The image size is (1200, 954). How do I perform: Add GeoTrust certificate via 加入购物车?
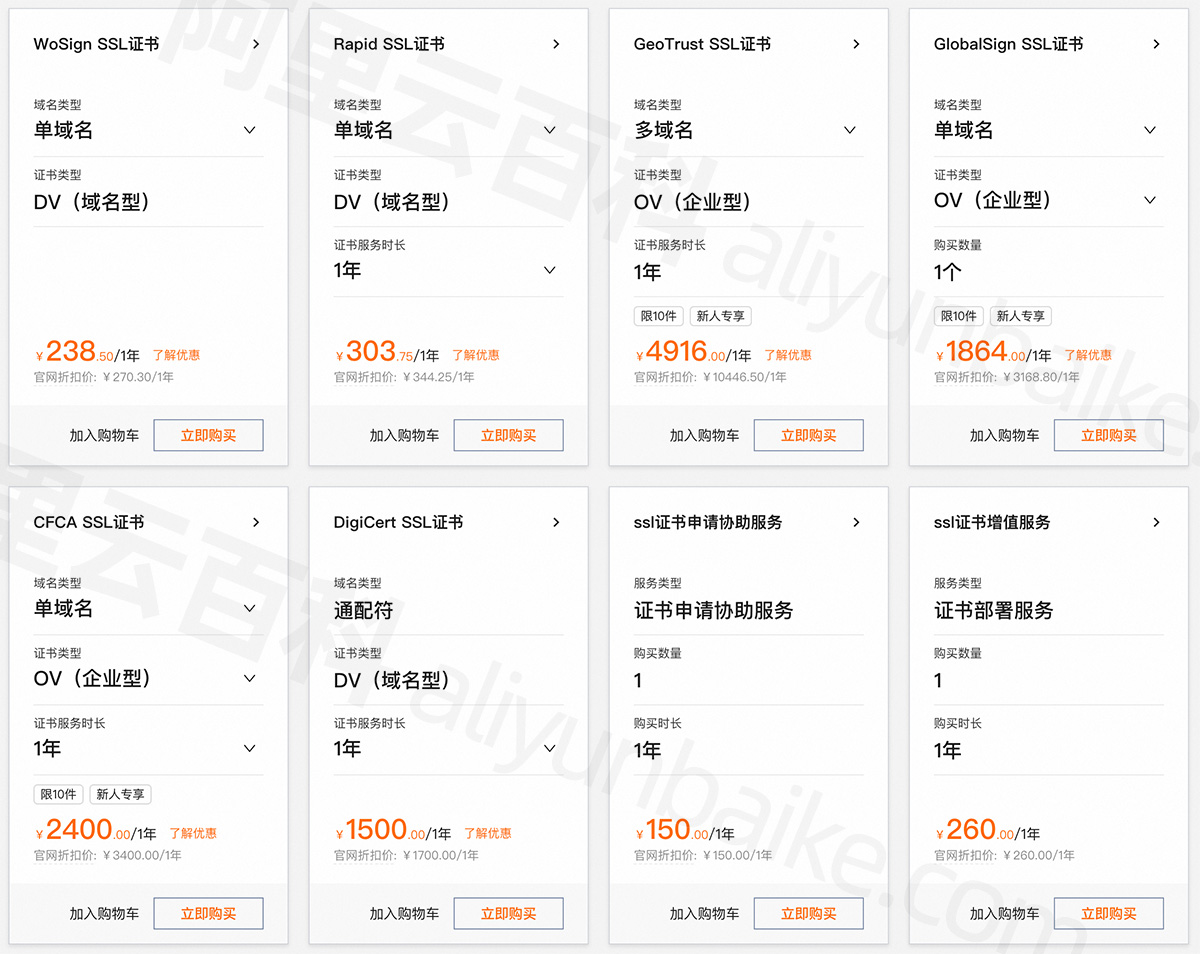pos(704,435)
